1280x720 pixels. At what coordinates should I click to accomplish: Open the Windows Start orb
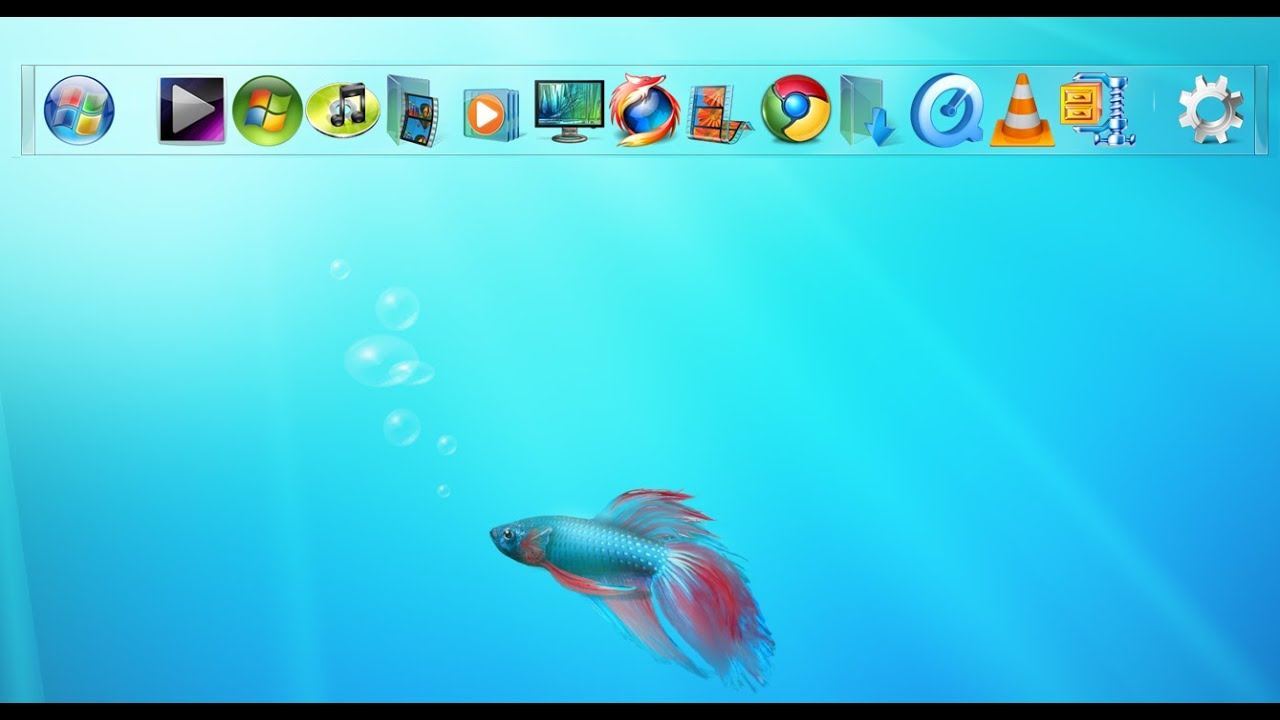pos(79,110)
